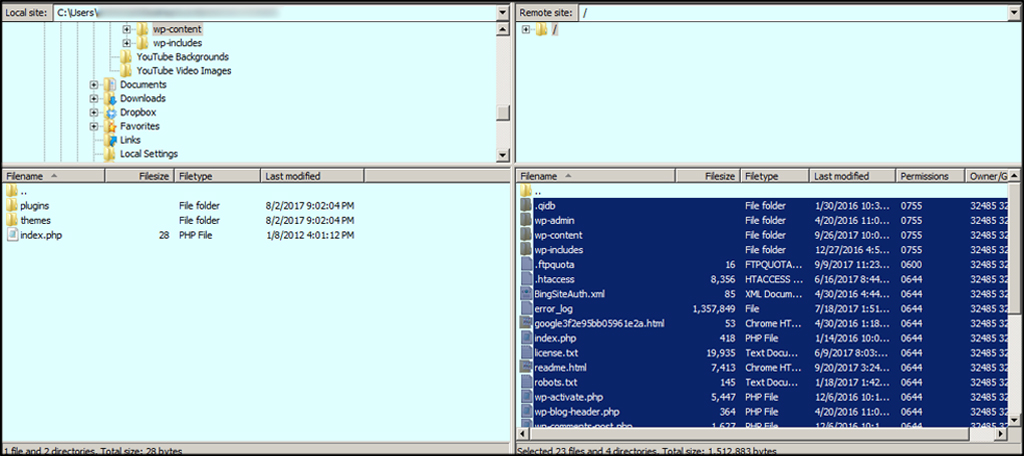Select the BingSiteAuth.xml file icon
The width and height of the screenshot is (1024, 456).
coord(526,294)
